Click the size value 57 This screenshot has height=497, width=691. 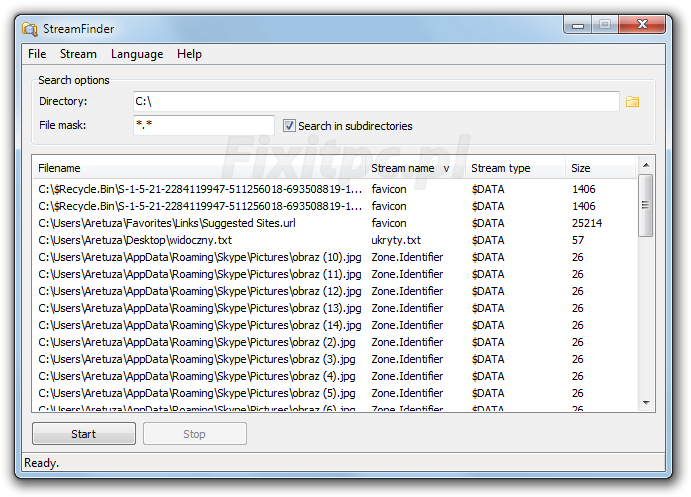coord(578,240)
